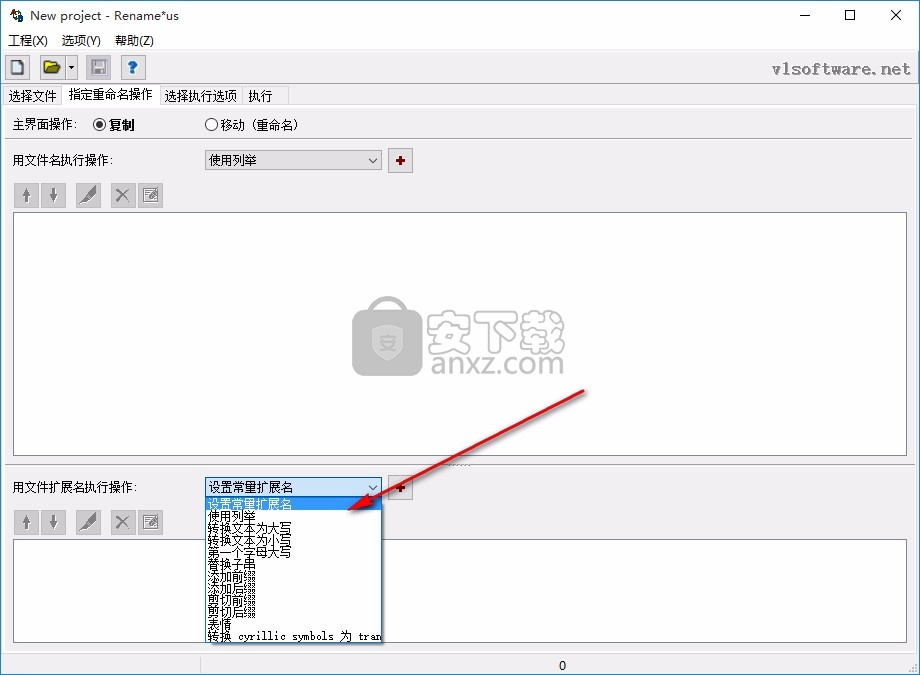Open the 选项(Y) menu
The width and height of the screenshot is (920, 675).
(81, 40)
